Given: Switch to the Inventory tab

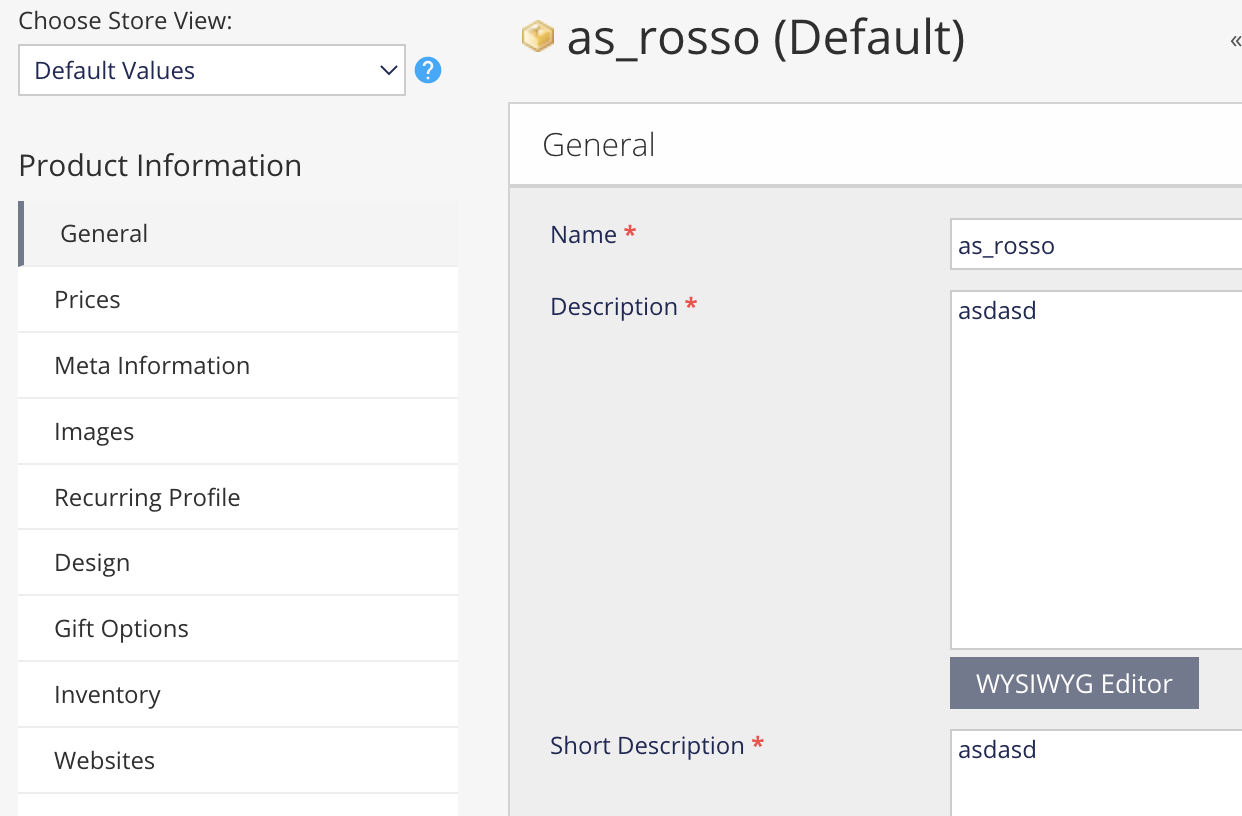Looking at the screenshot, I should pos(107,695).
